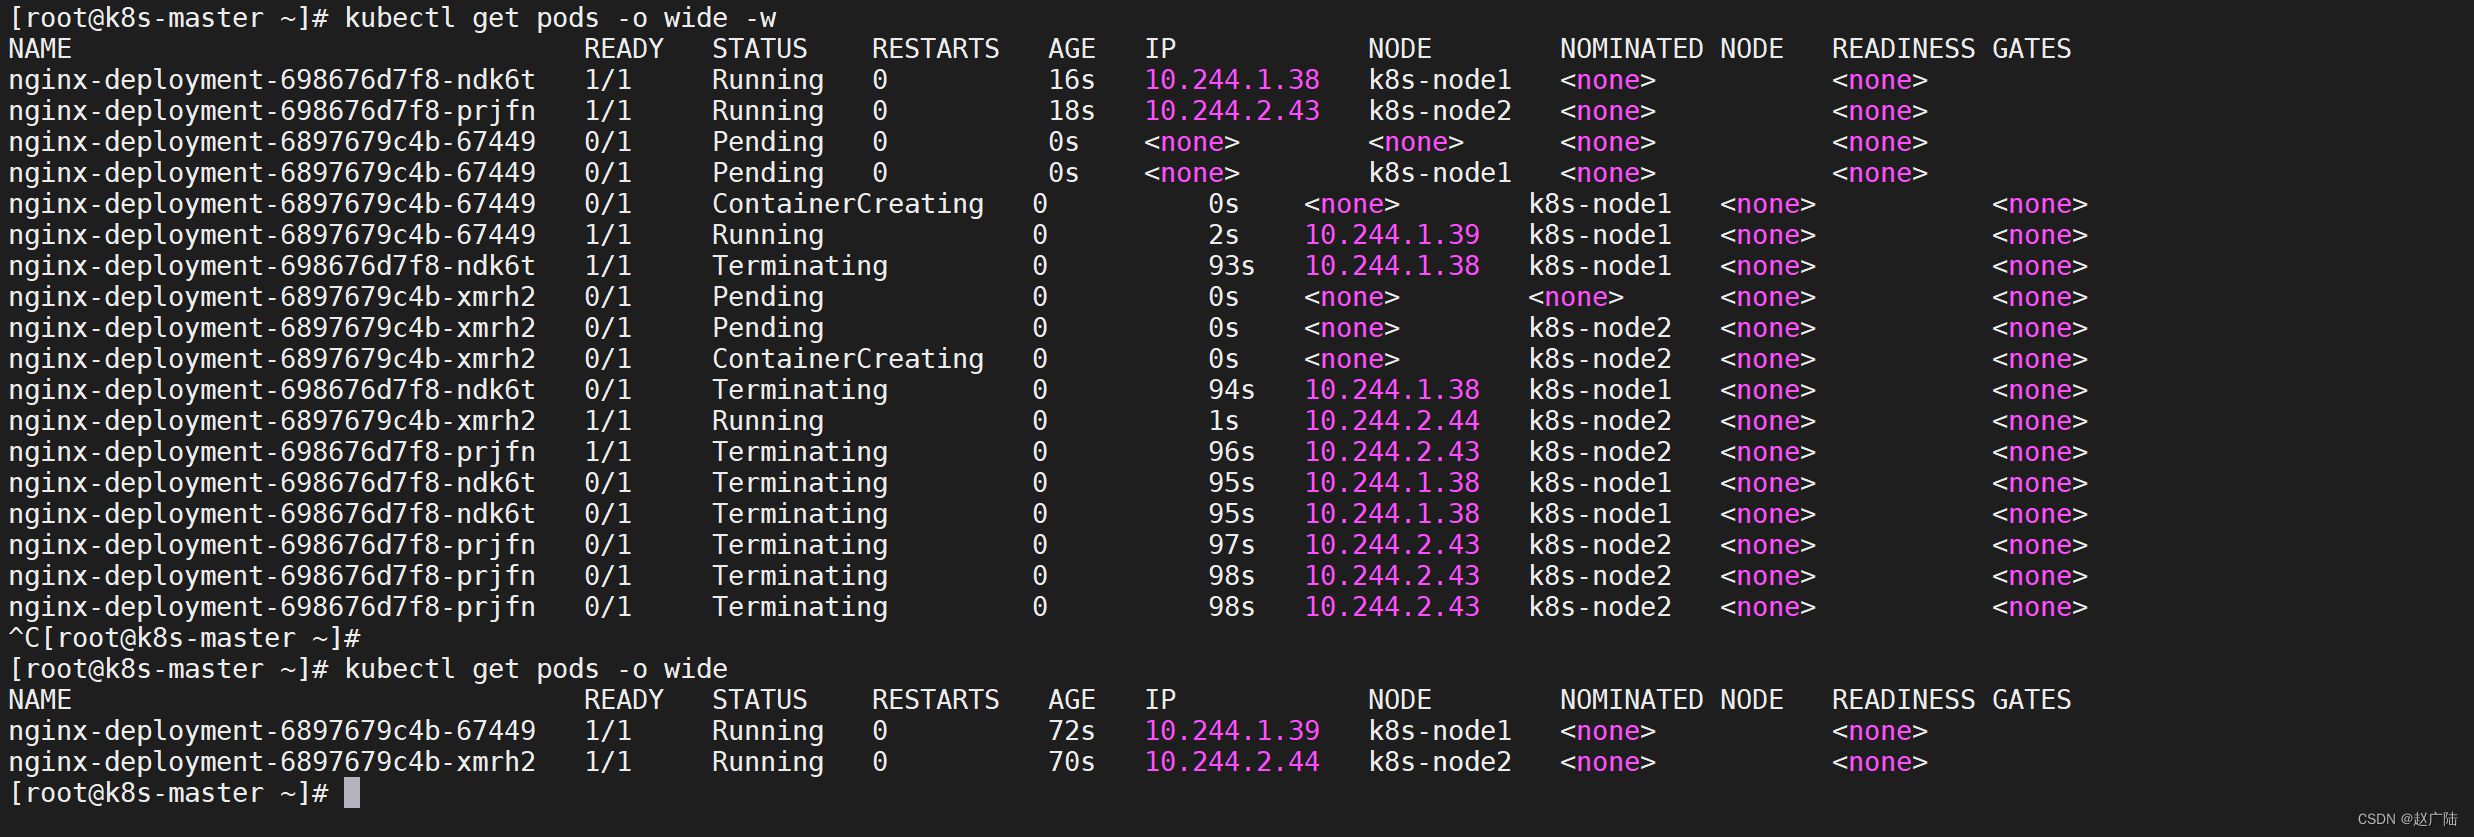
Task: Click the 'READINESS GATES' header under the -w command
Action: click(x=1952, y=49)
